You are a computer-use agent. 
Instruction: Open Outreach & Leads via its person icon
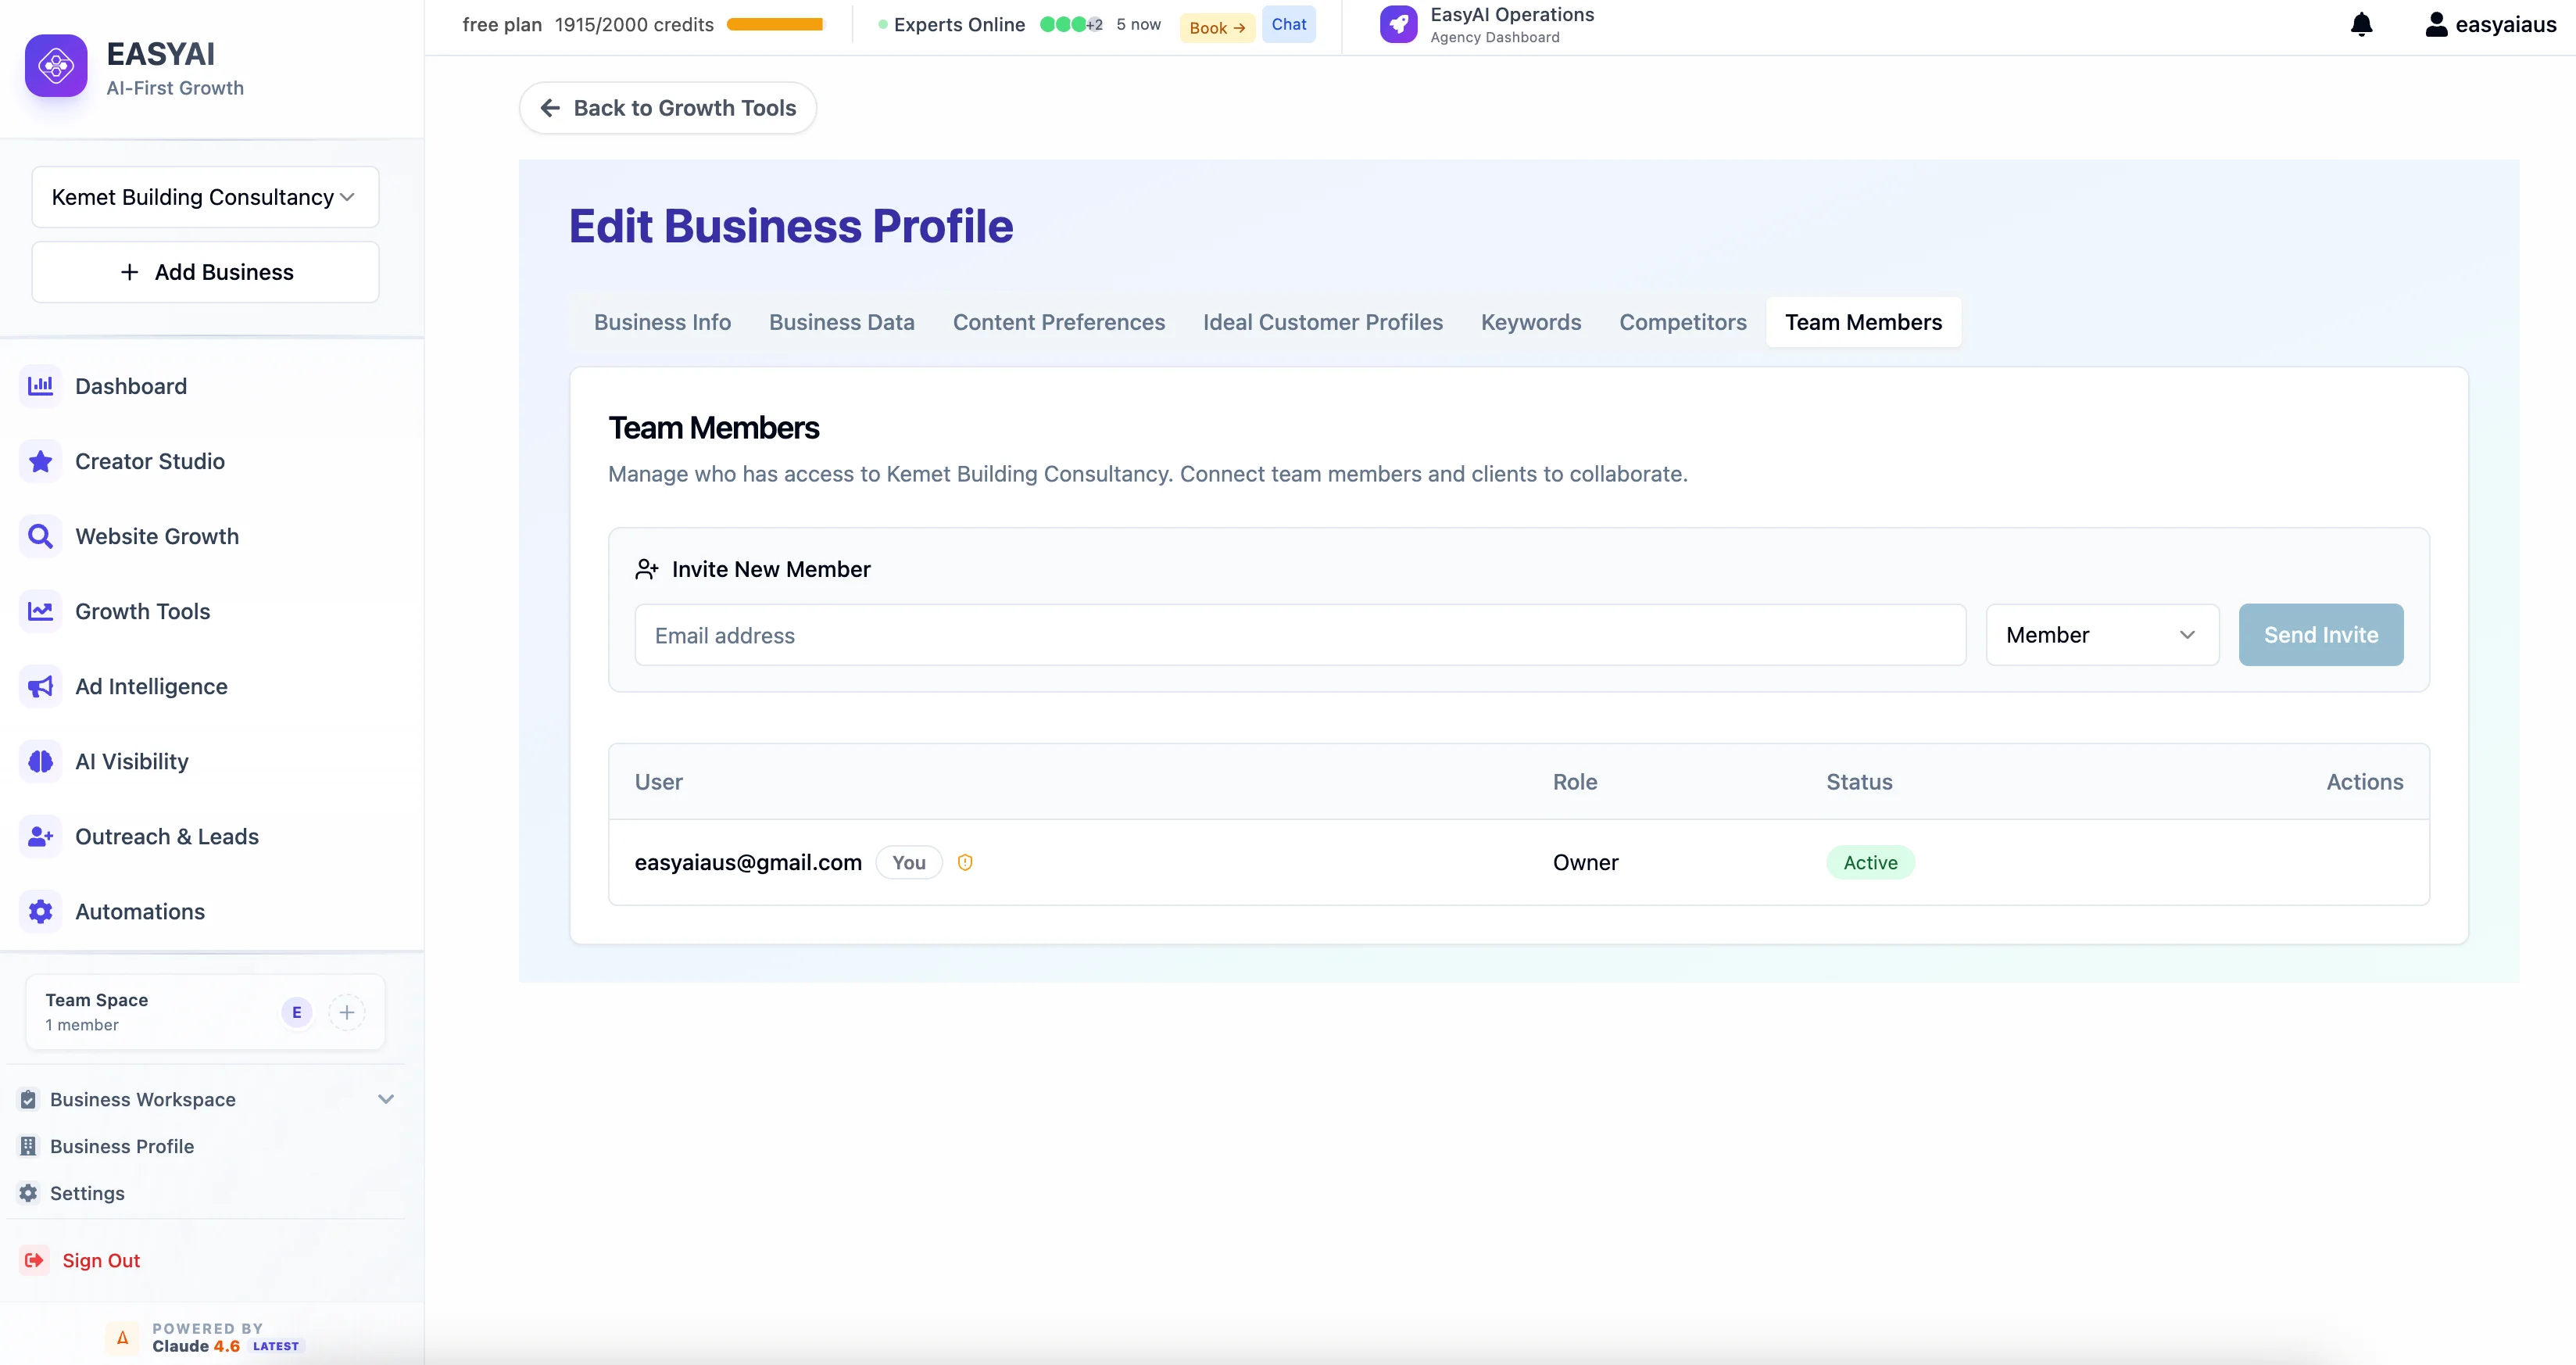click(40, 836)
